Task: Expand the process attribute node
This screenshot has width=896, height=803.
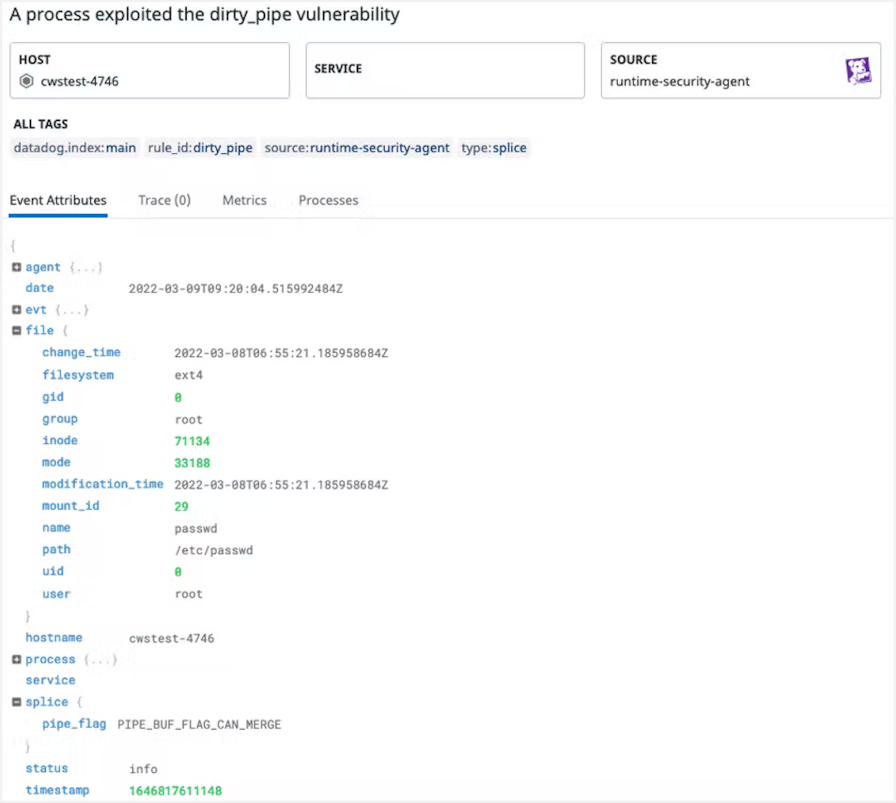Action: 16,659
